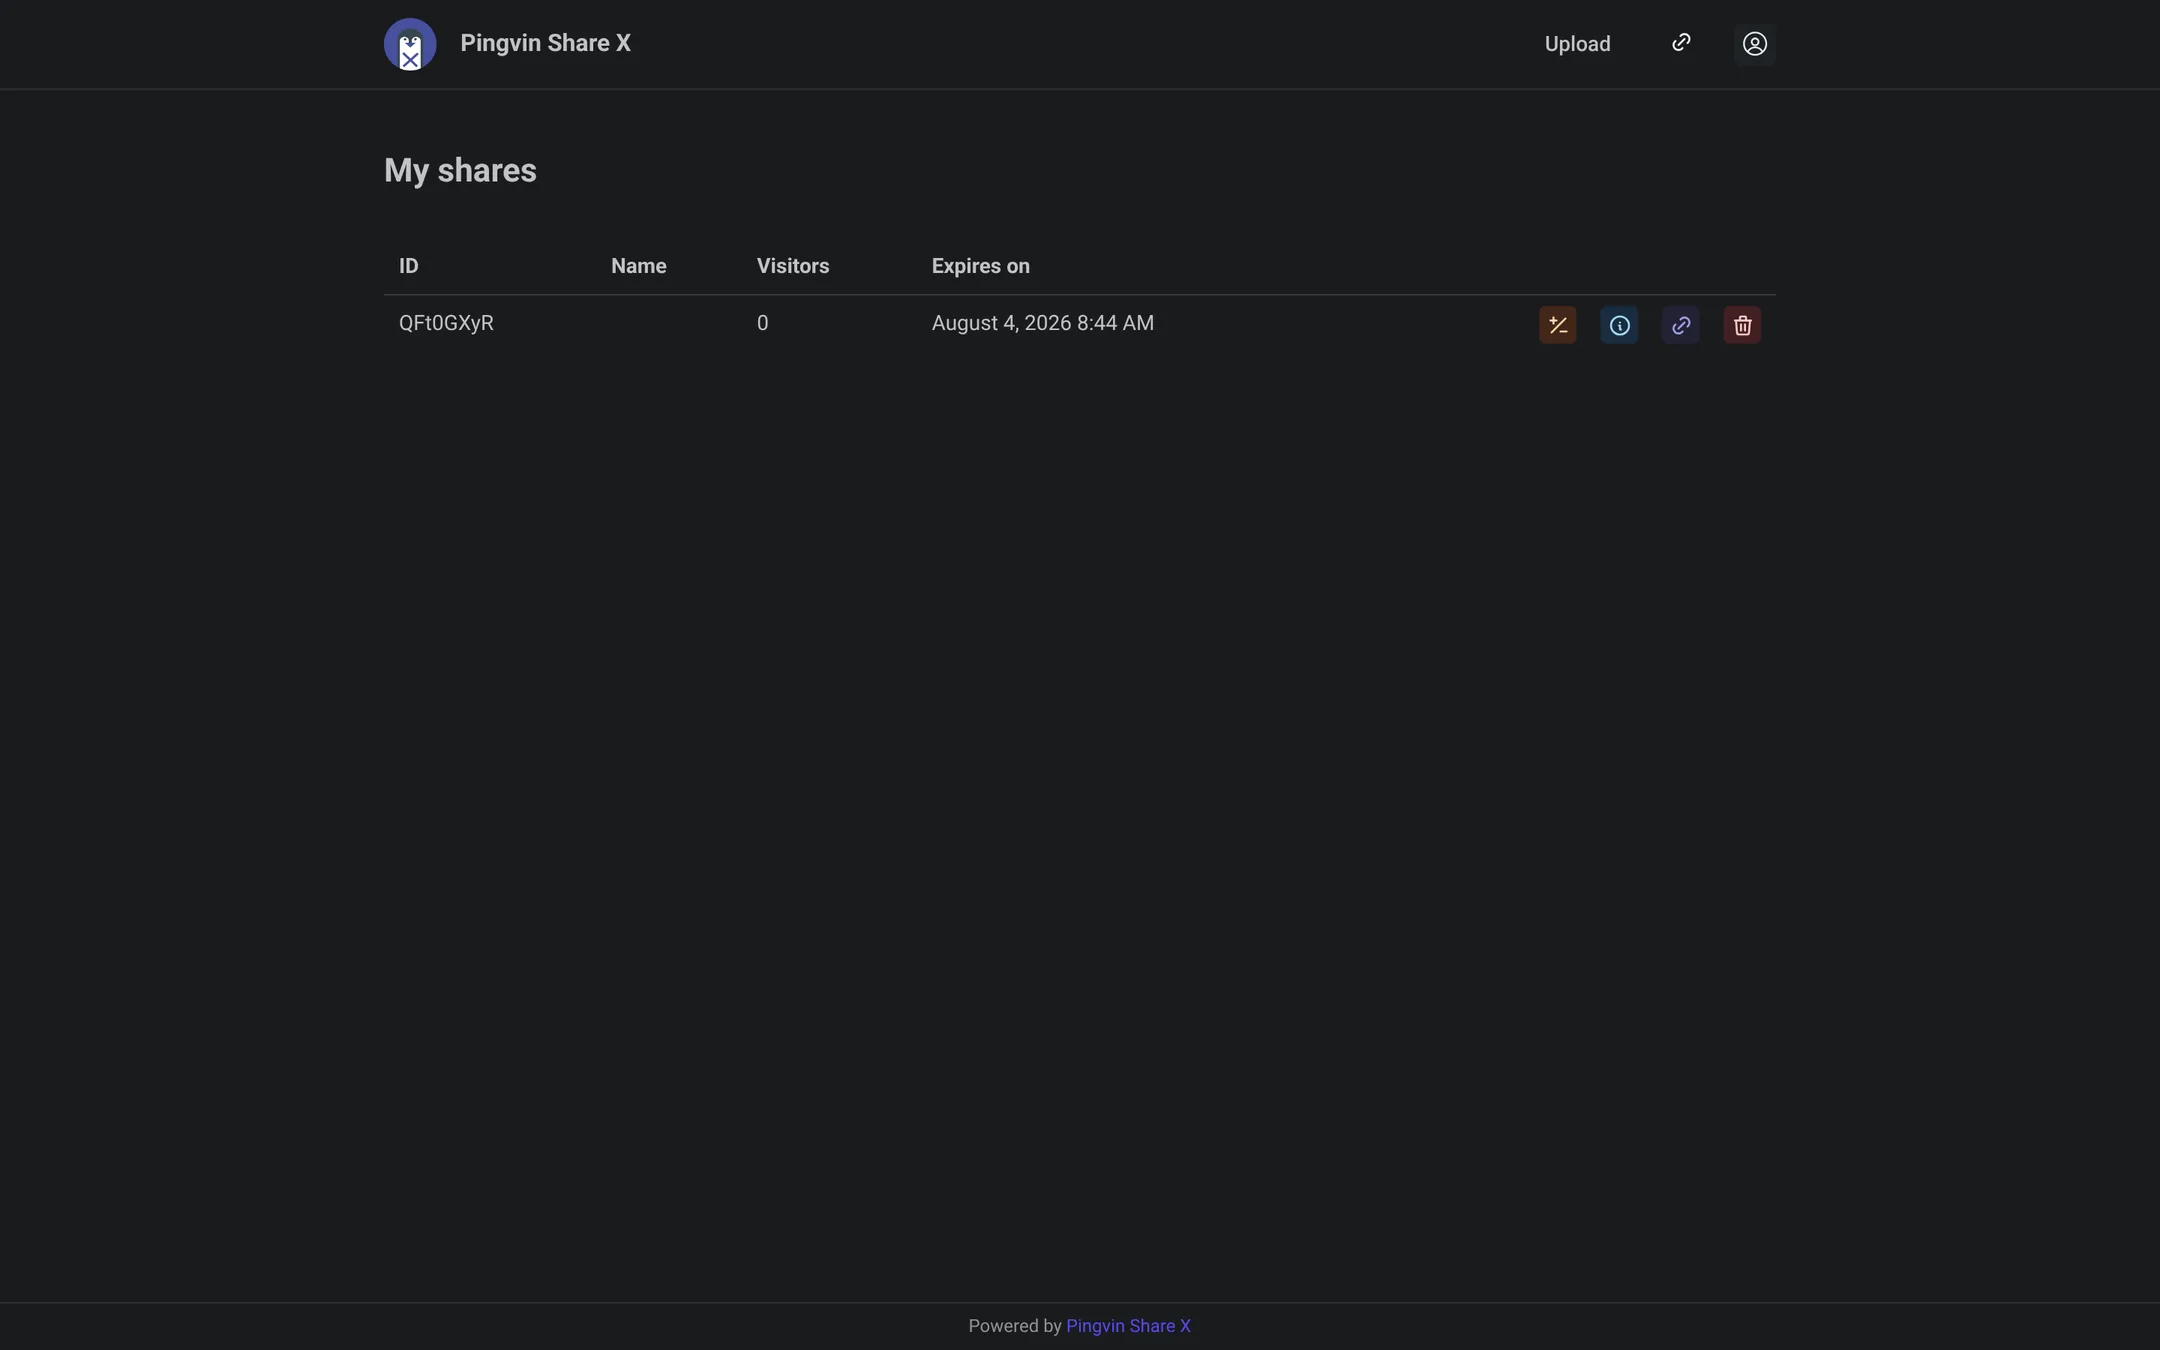
Task: Click the expiry date August 4, 2026 8:44 AM
Action: [1042, 323]
